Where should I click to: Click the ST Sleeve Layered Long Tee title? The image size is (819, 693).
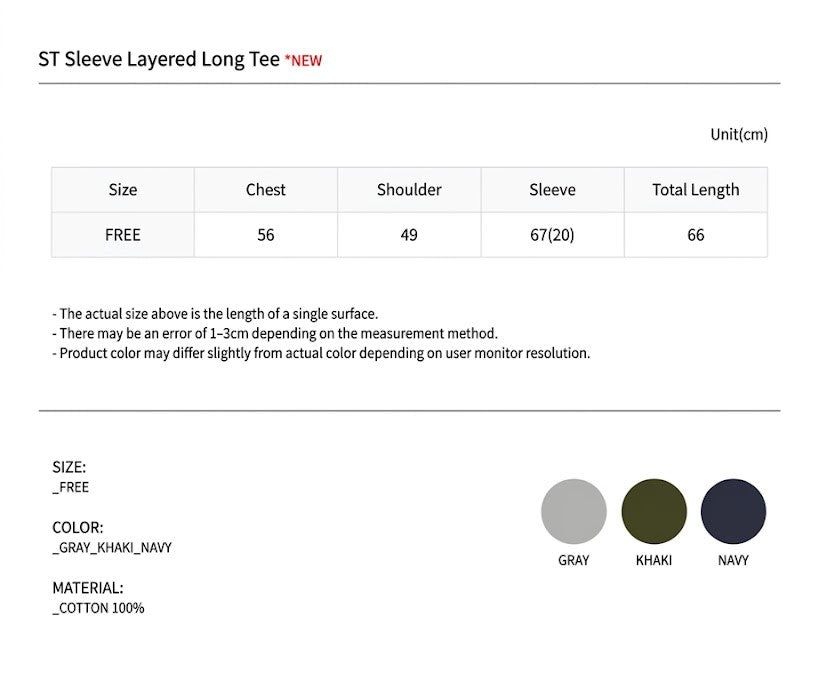click(159, 59)
